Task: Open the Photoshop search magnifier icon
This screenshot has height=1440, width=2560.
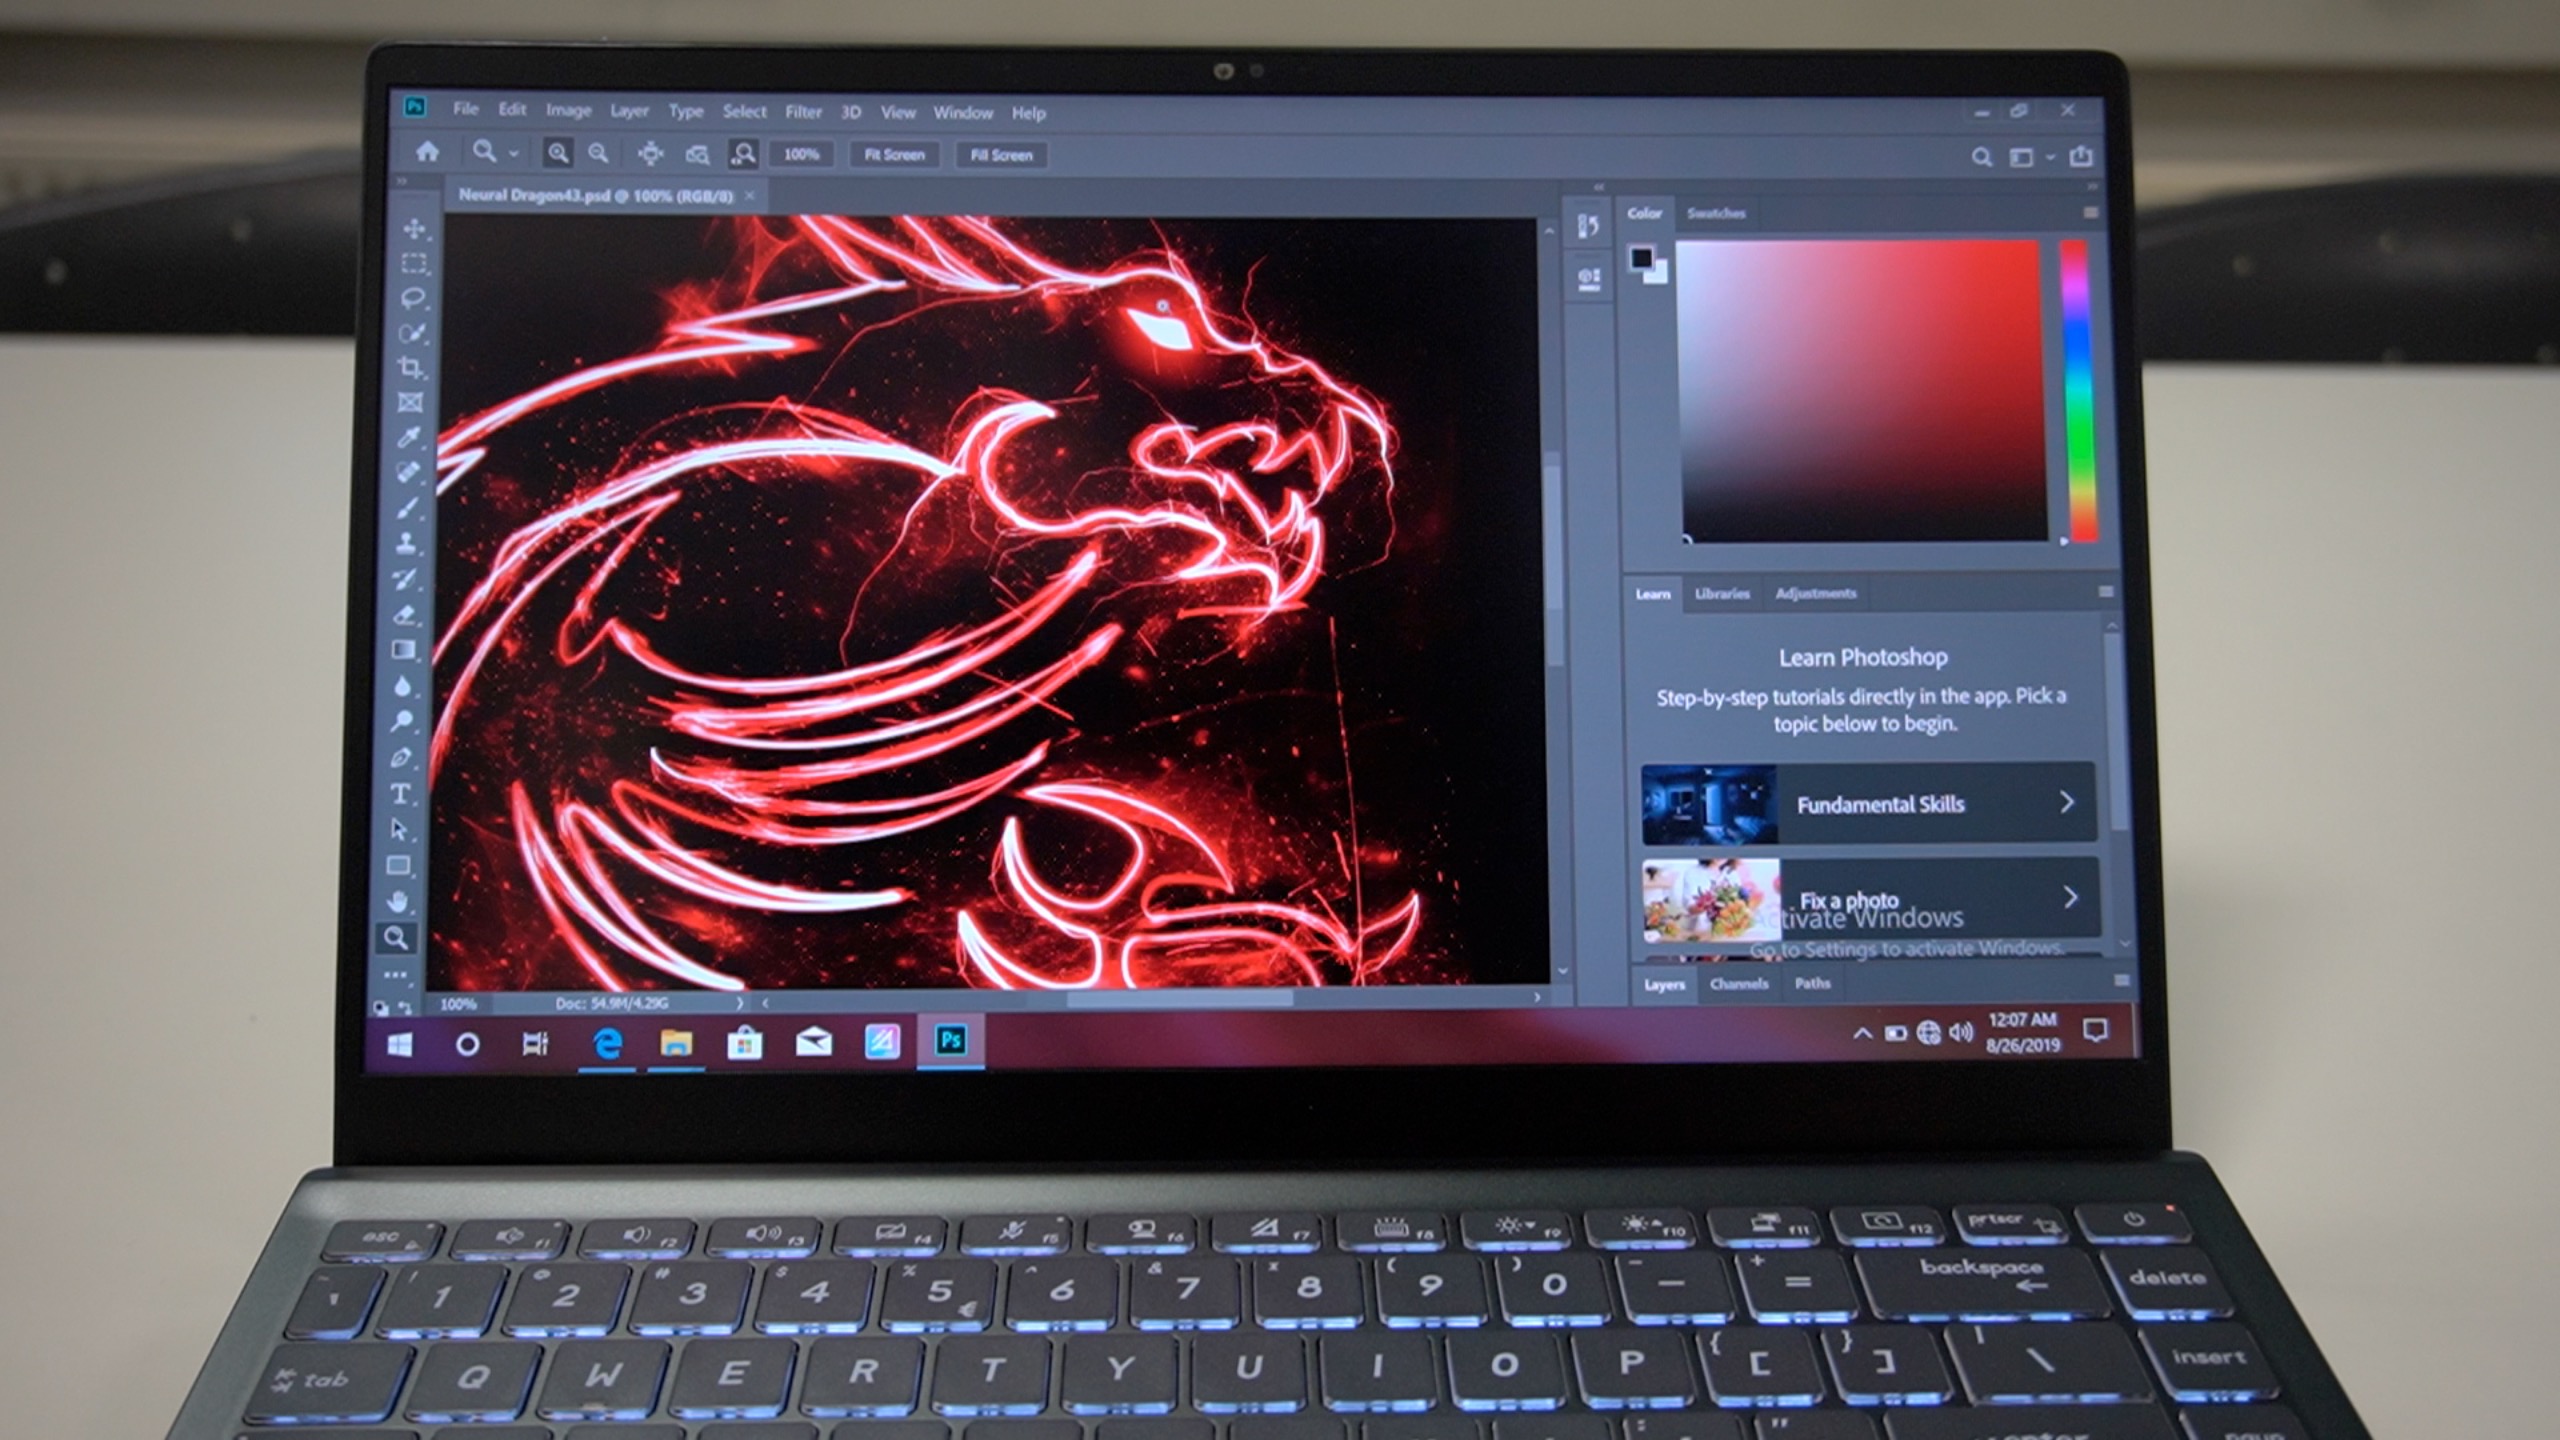Action: click(x=1981, y=157)
